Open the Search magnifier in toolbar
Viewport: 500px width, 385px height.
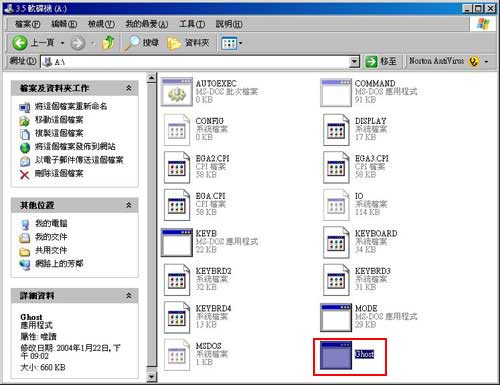[132, 43]
